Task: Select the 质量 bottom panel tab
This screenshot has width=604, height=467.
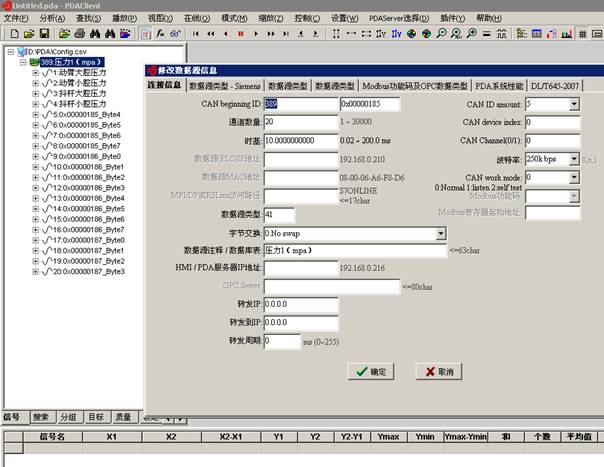Action: (123, 417)
